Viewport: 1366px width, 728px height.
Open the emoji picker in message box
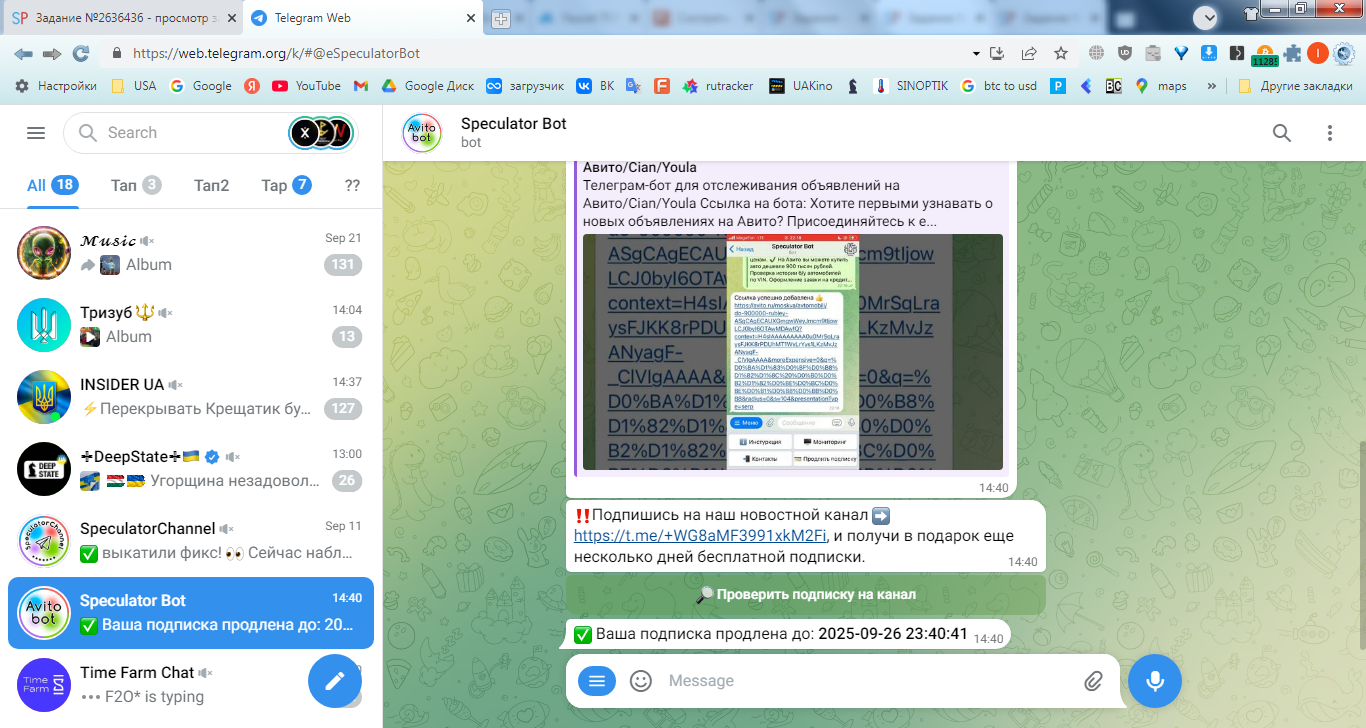point(641,681)
